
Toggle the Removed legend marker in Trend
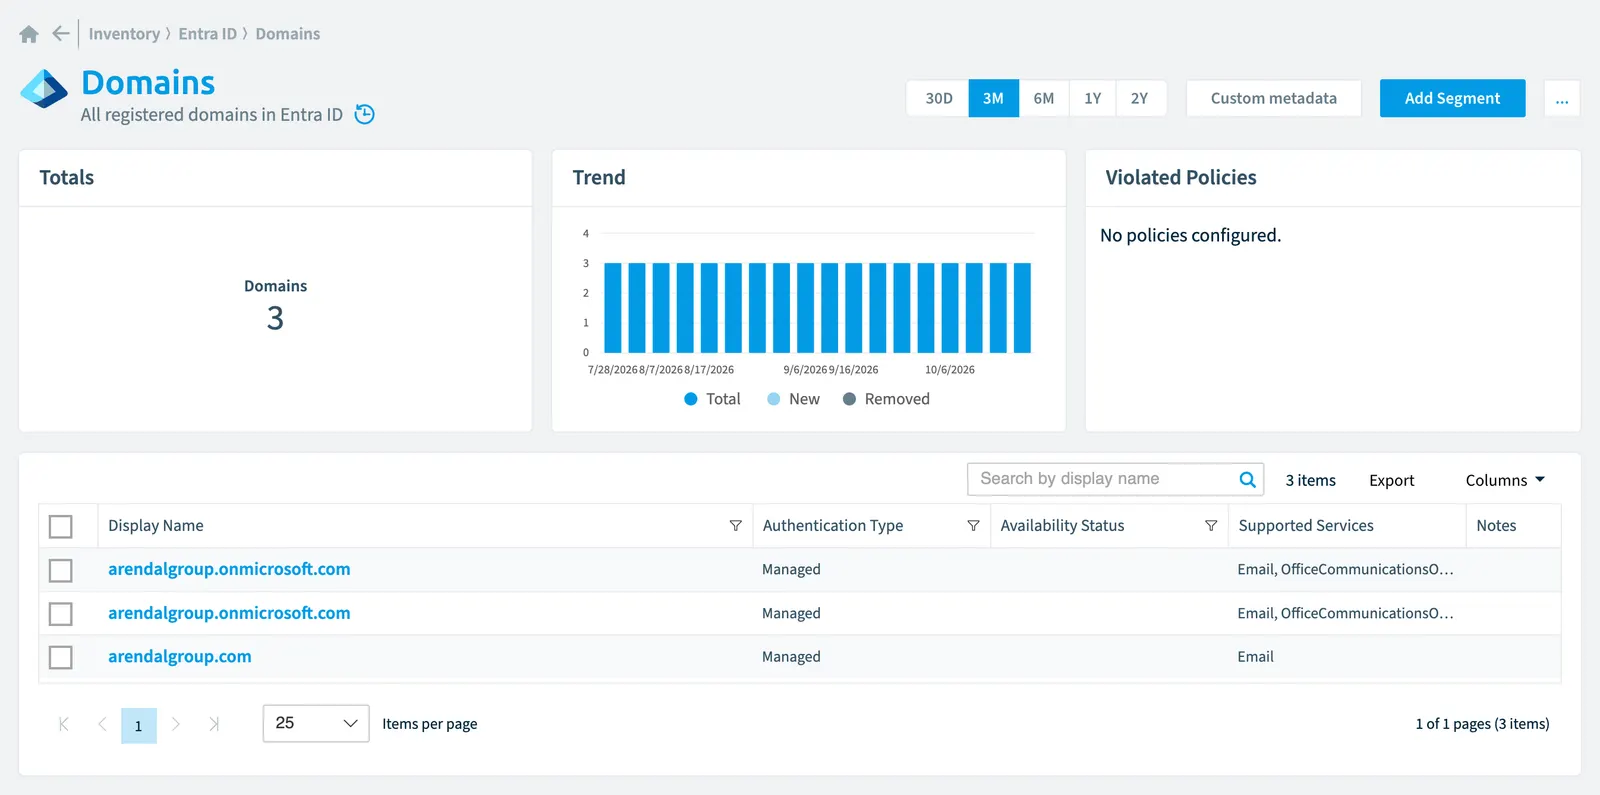pos(849,399)
